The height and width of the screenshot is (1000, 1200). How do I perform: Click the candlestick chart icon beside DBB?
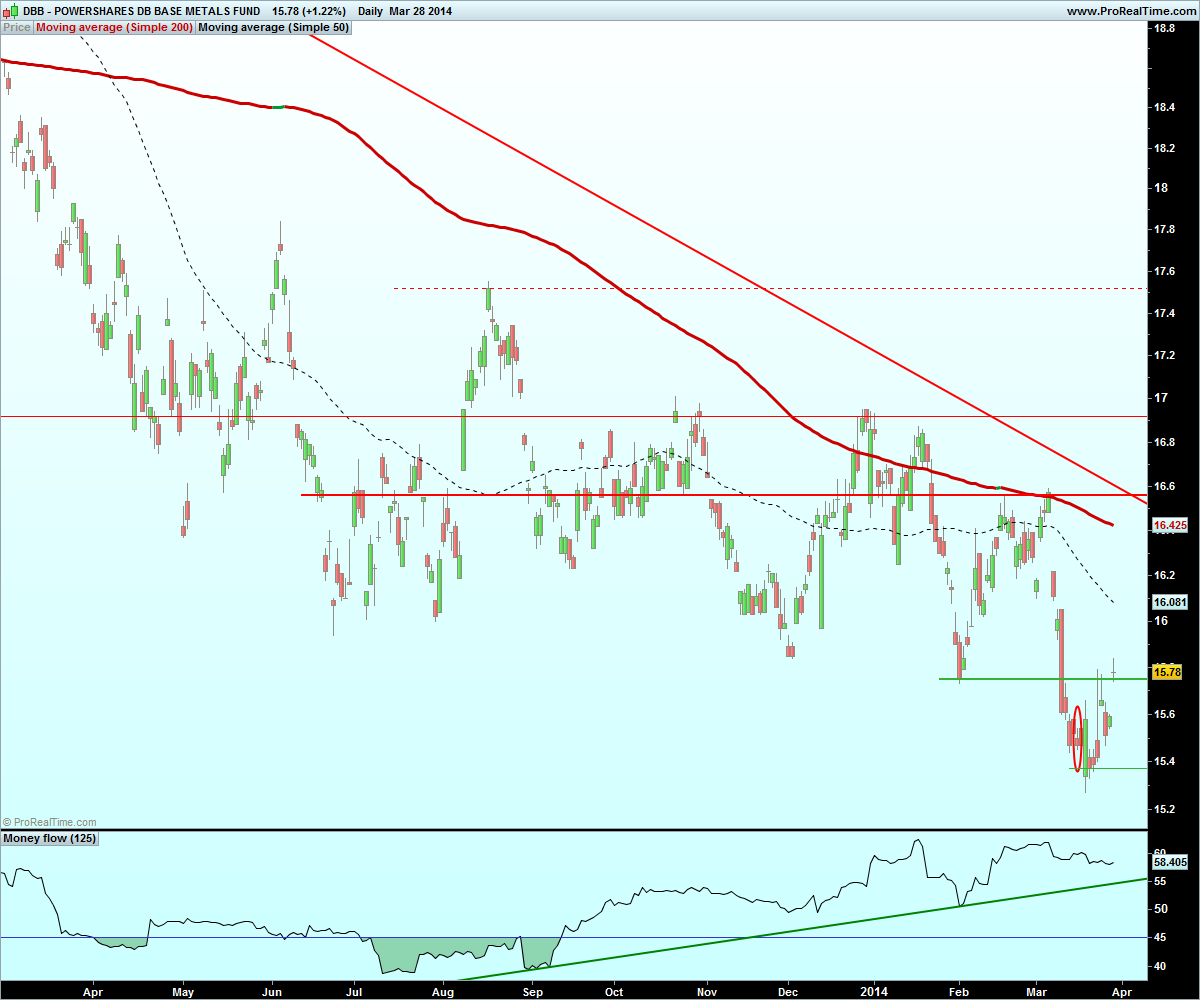pos(8,11)
